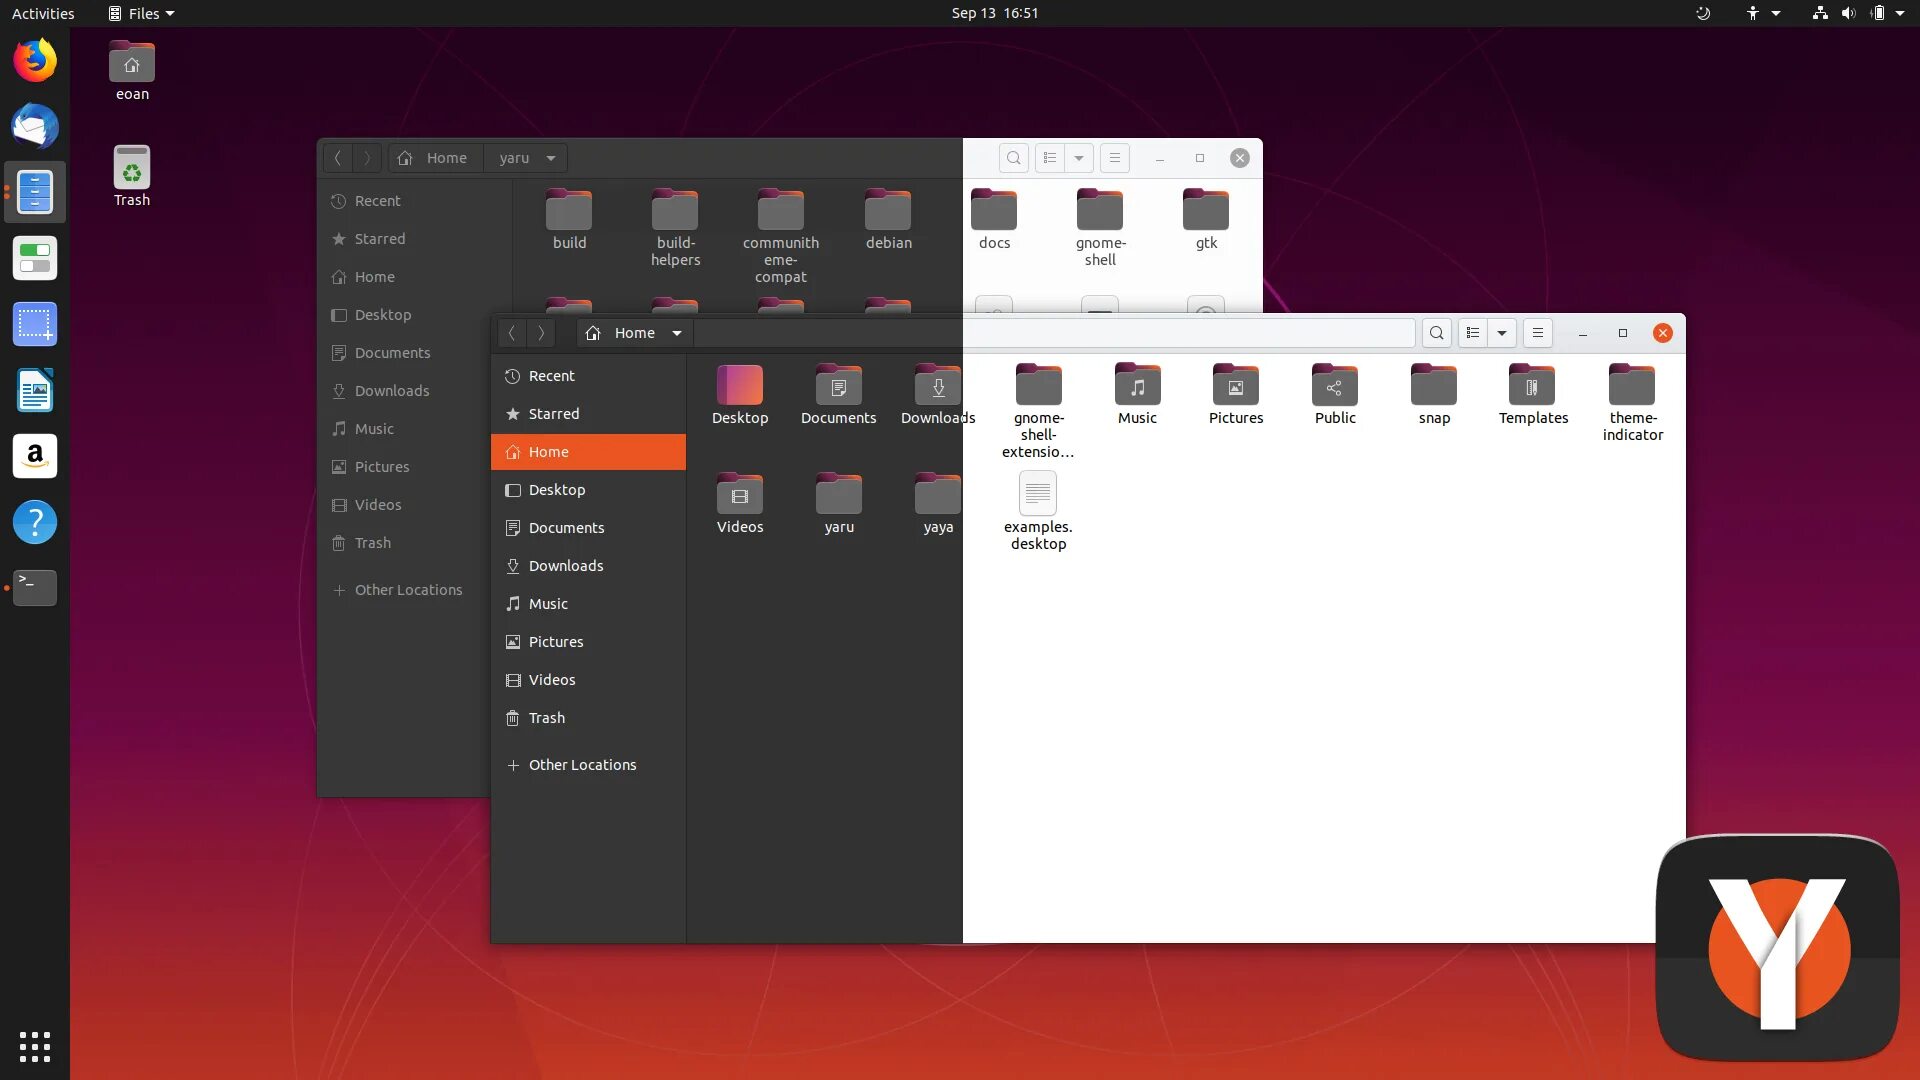Launch Firefox from the dock
Viewport: 1920px width, 1080px height.
(x=35, y=61)
